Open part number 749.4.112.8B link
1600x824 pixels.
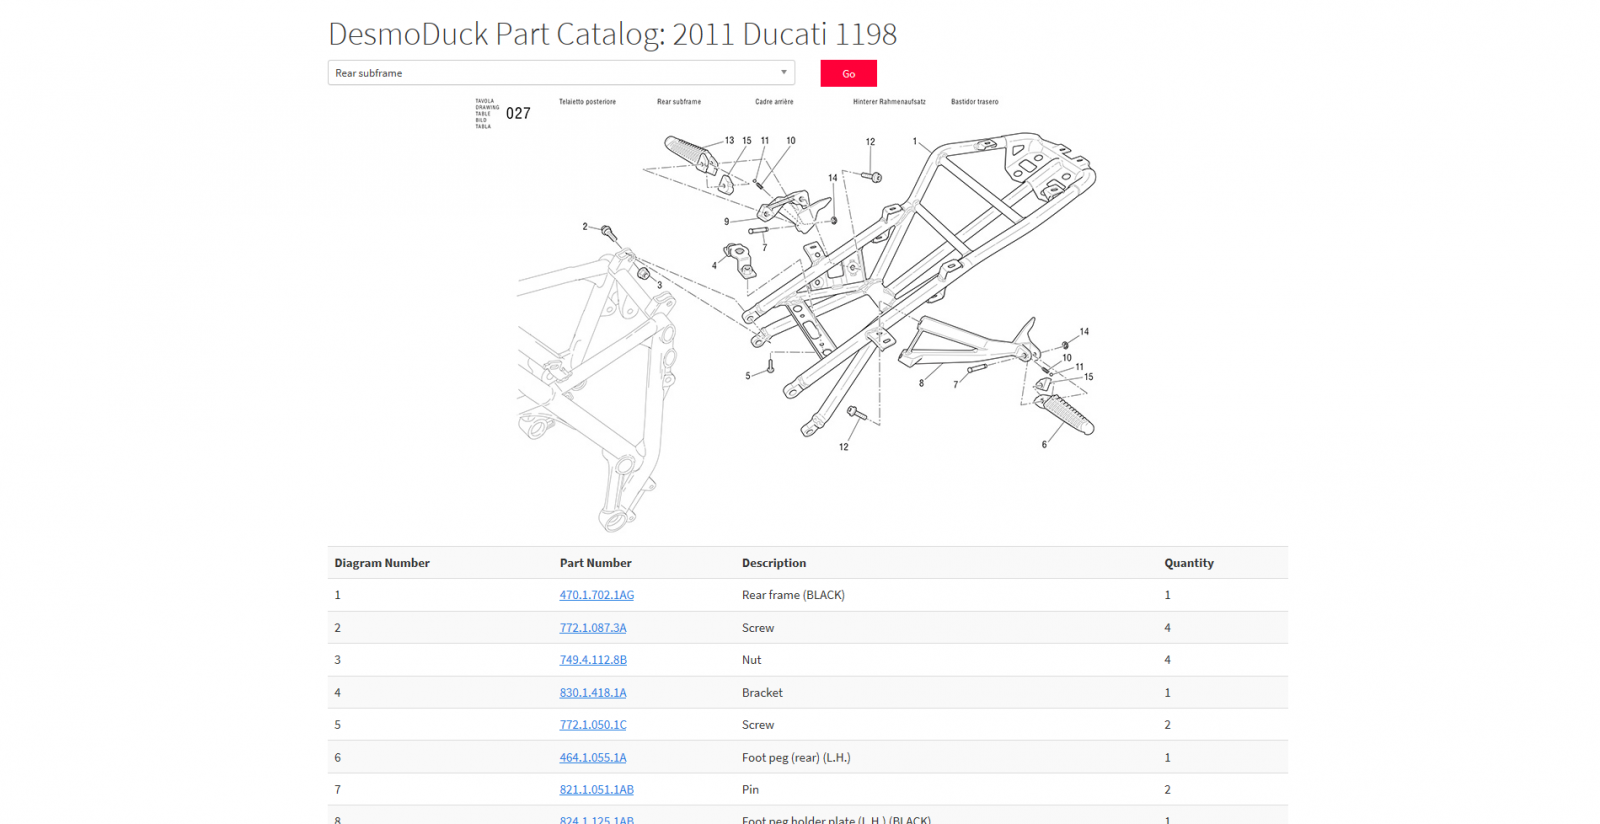tap(593, 660)
